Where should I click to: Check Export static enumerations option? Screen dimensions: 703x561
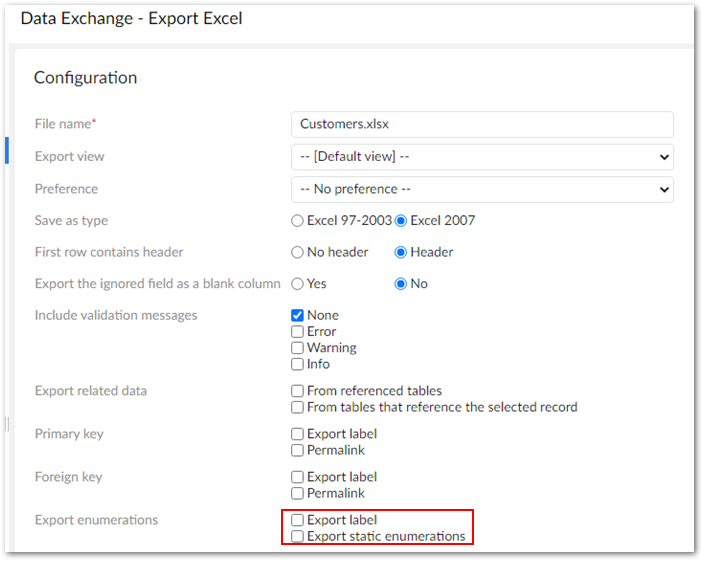click(298, 536)
